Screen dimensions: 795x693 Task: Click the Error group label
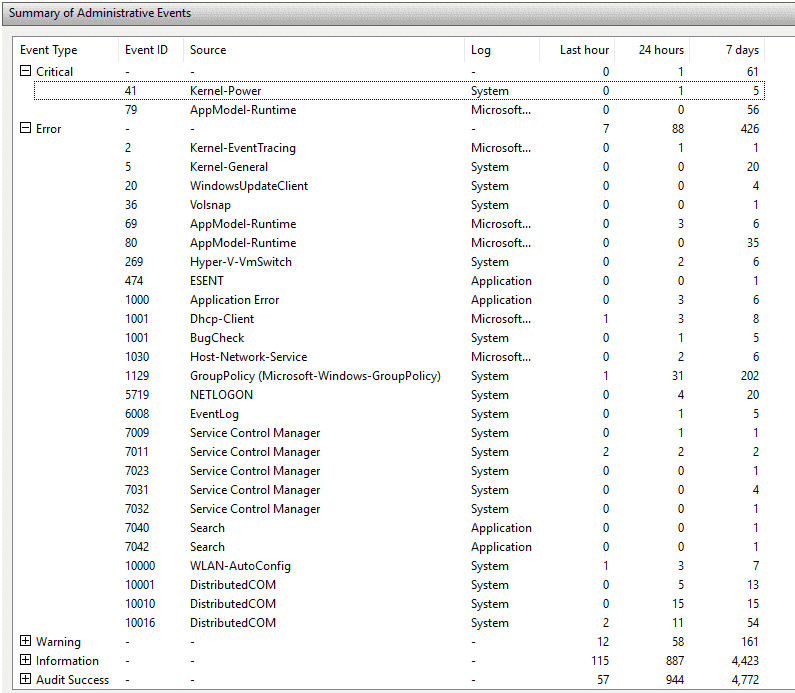(48, 129)
